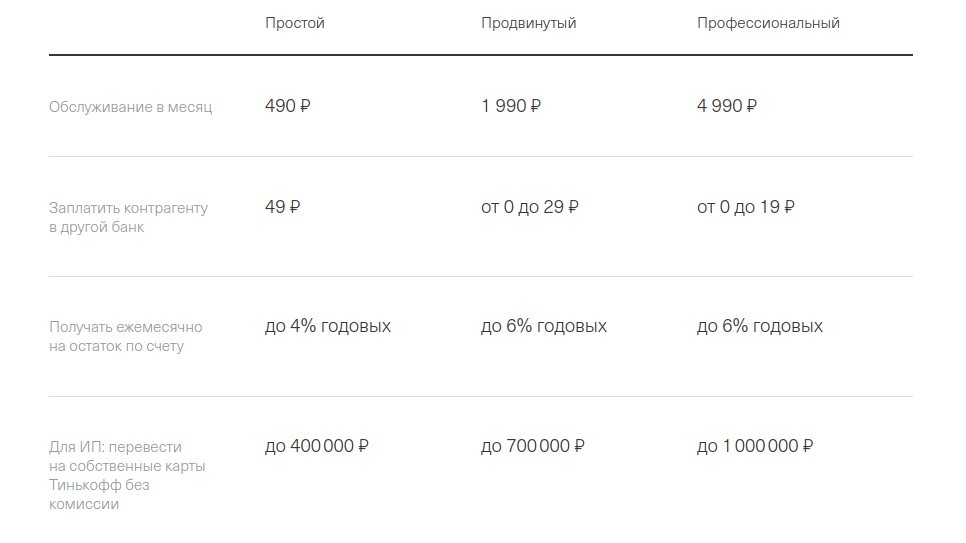Click the 1 990 ₽ monthly service price

511,106
